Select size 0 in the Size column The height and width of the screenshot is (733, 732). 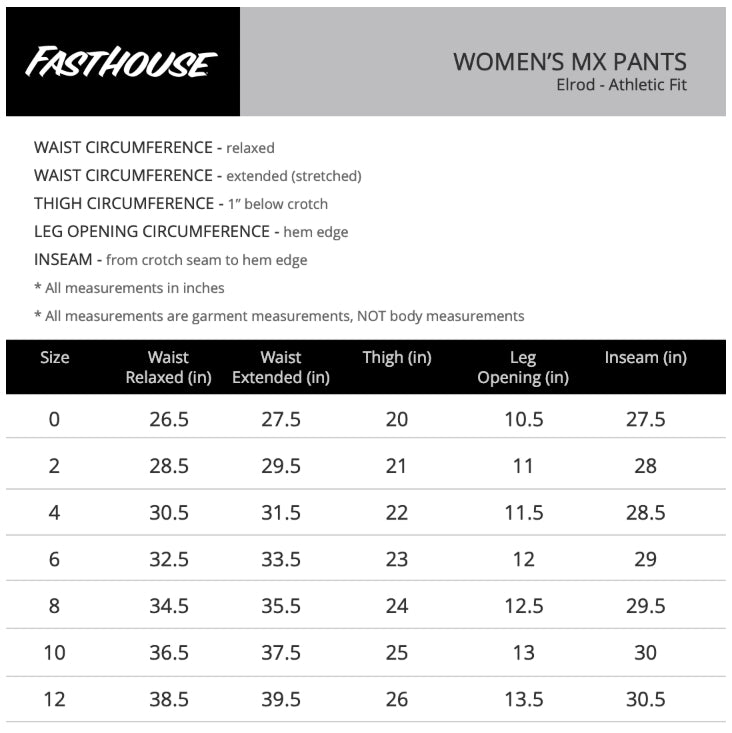(x=54, y=419)
